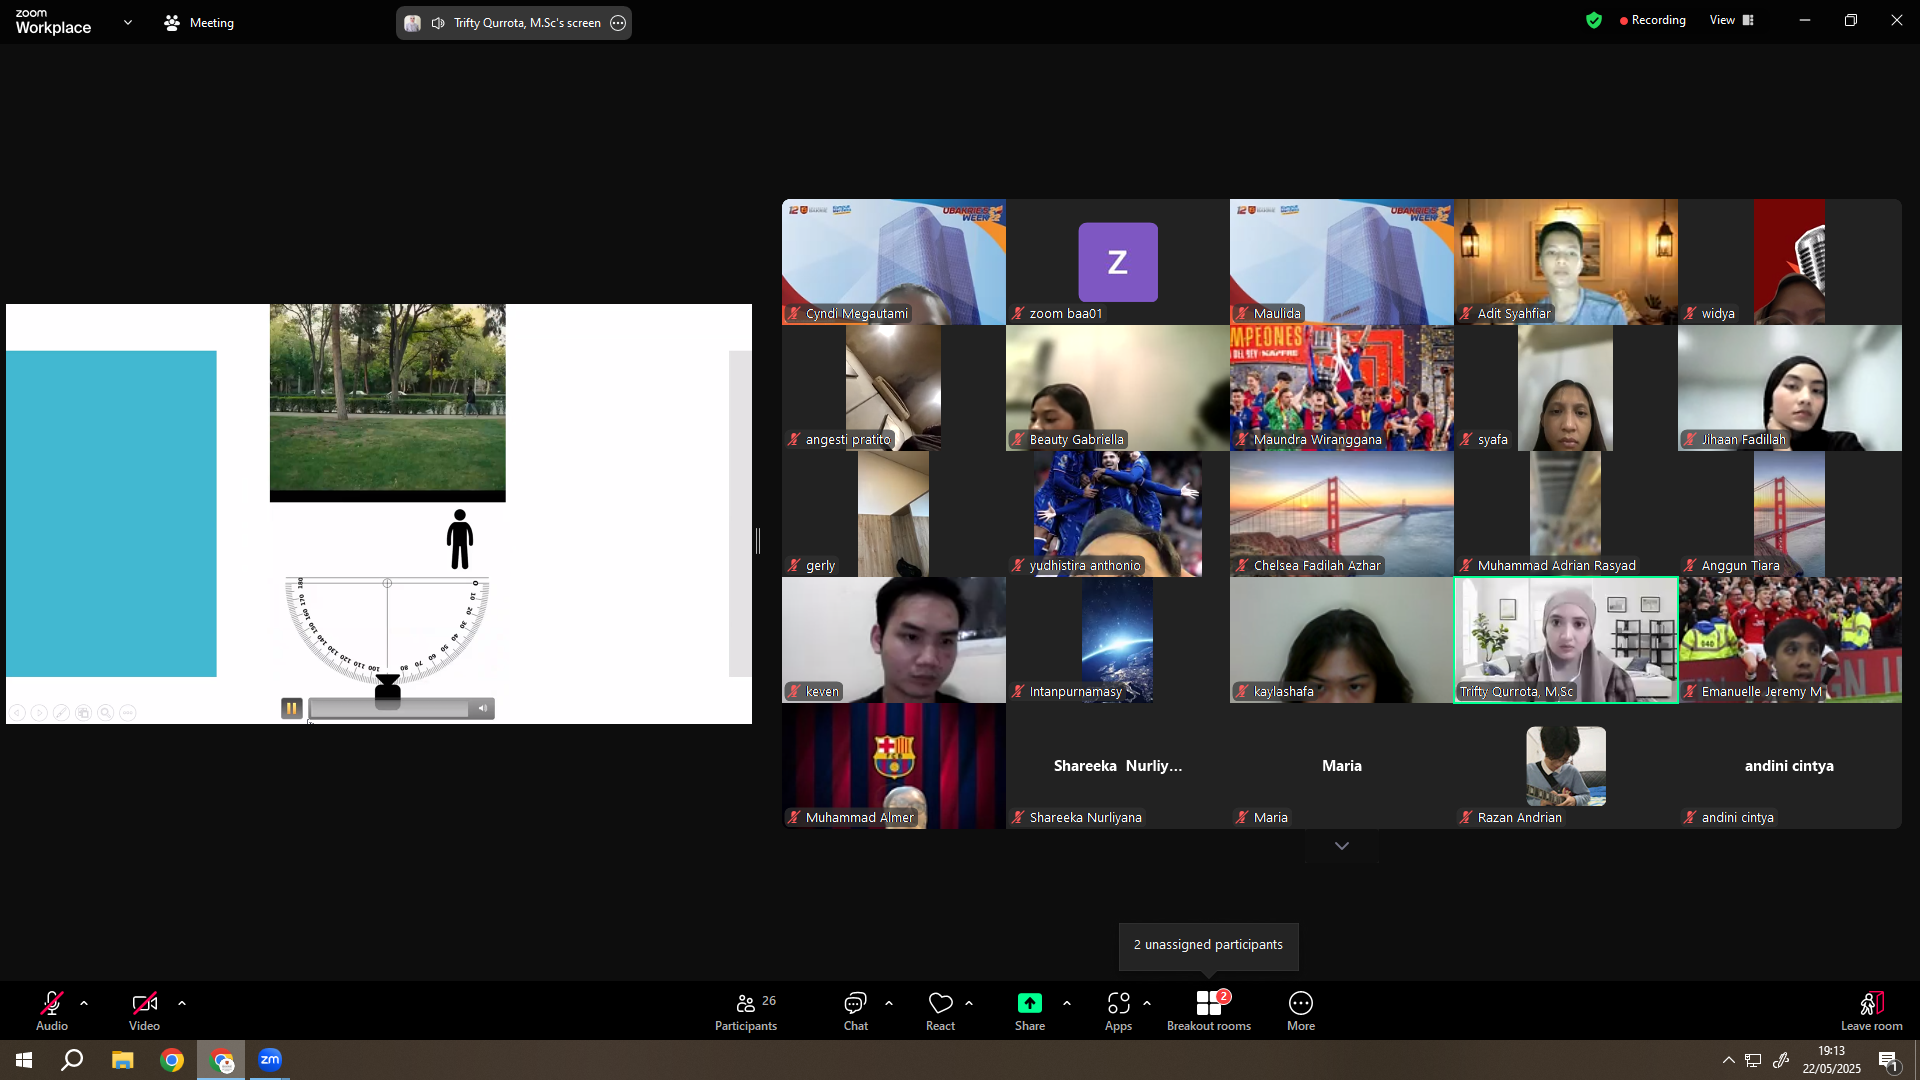The height and width of the screenshot is (1080, 1920).
Task: Start sharing with Share button
Action: coord(1030,1011)
